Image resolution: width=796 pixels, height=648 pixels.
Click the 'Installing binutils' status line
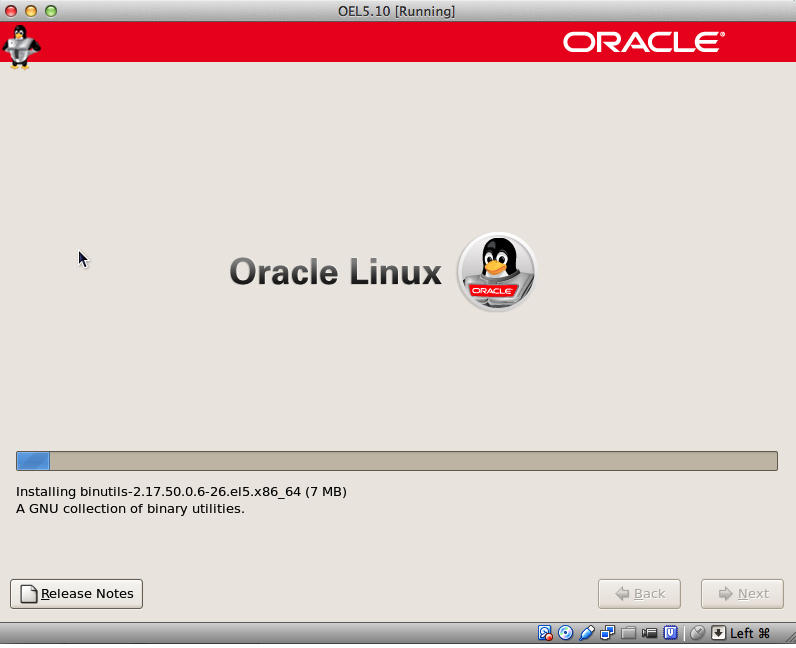point(181,492)
